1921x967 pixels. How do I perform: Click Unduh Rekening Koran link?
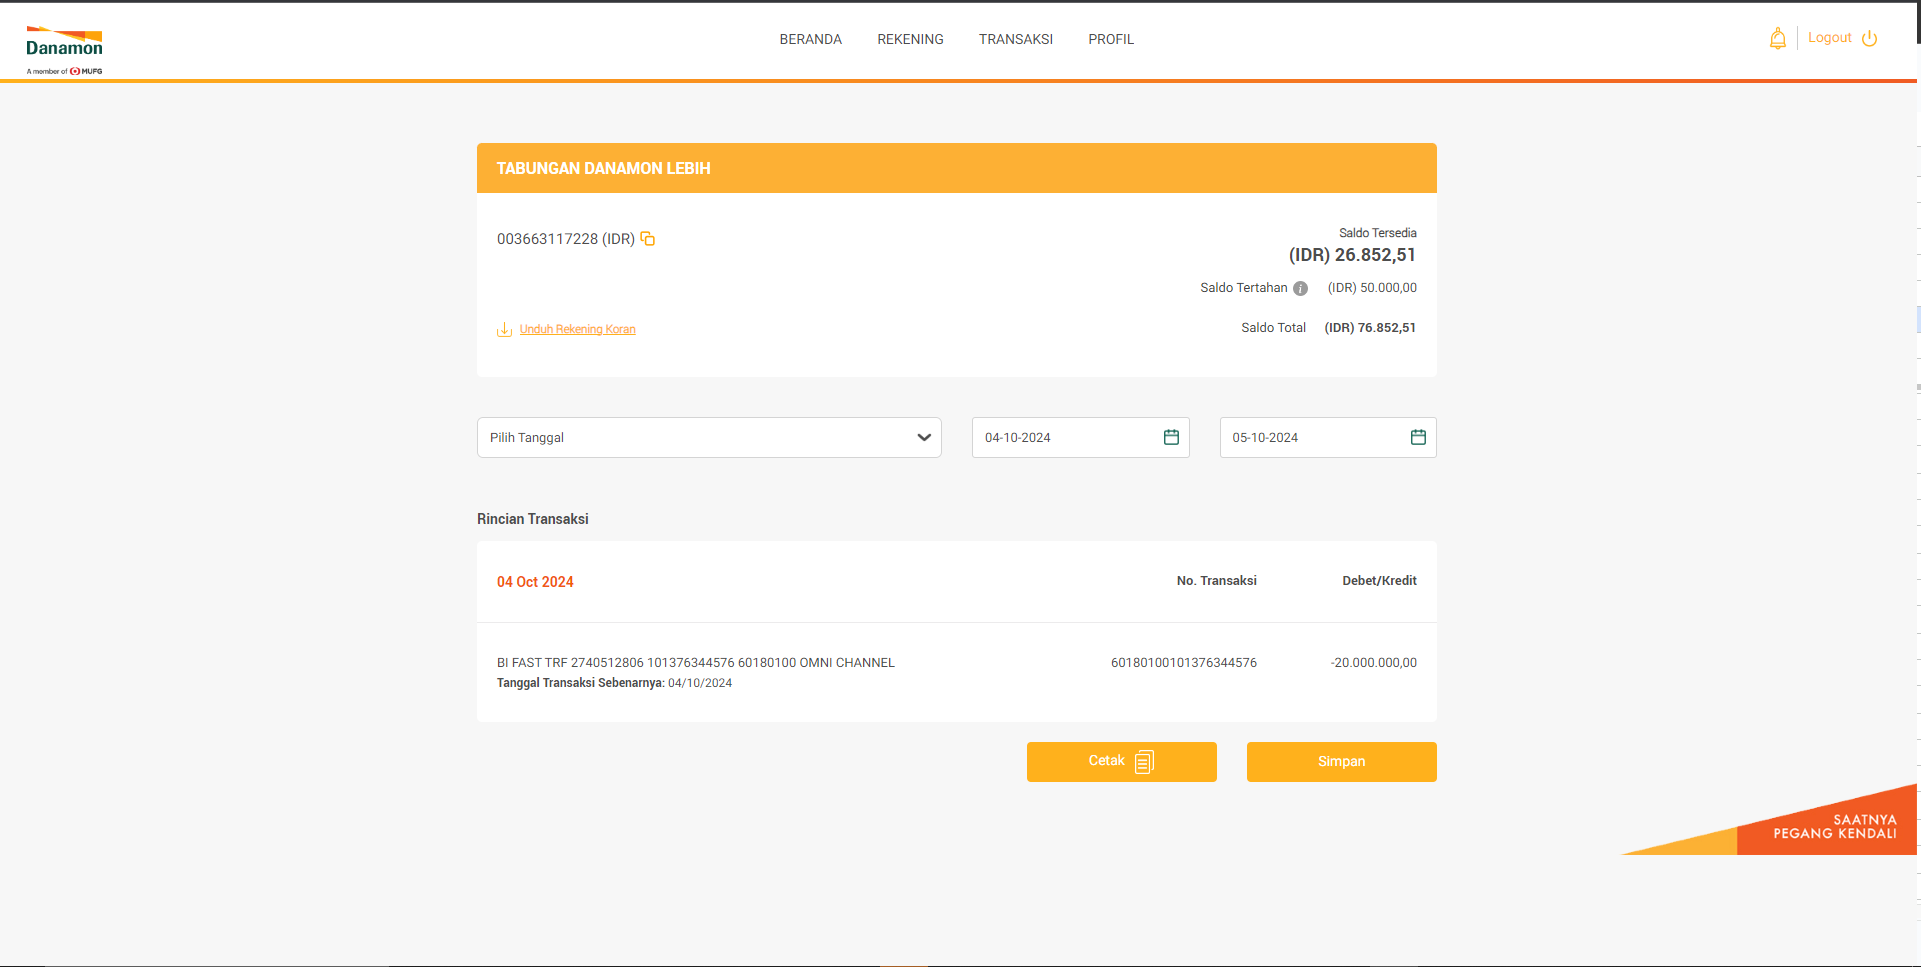click(x=577, y=329)
